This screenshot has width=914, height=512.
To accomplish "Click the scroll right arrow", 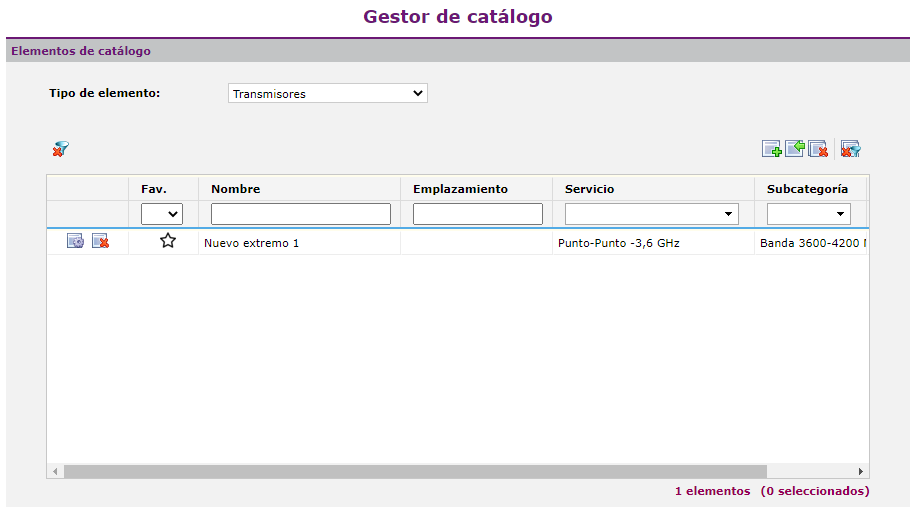I will [860, 471].
